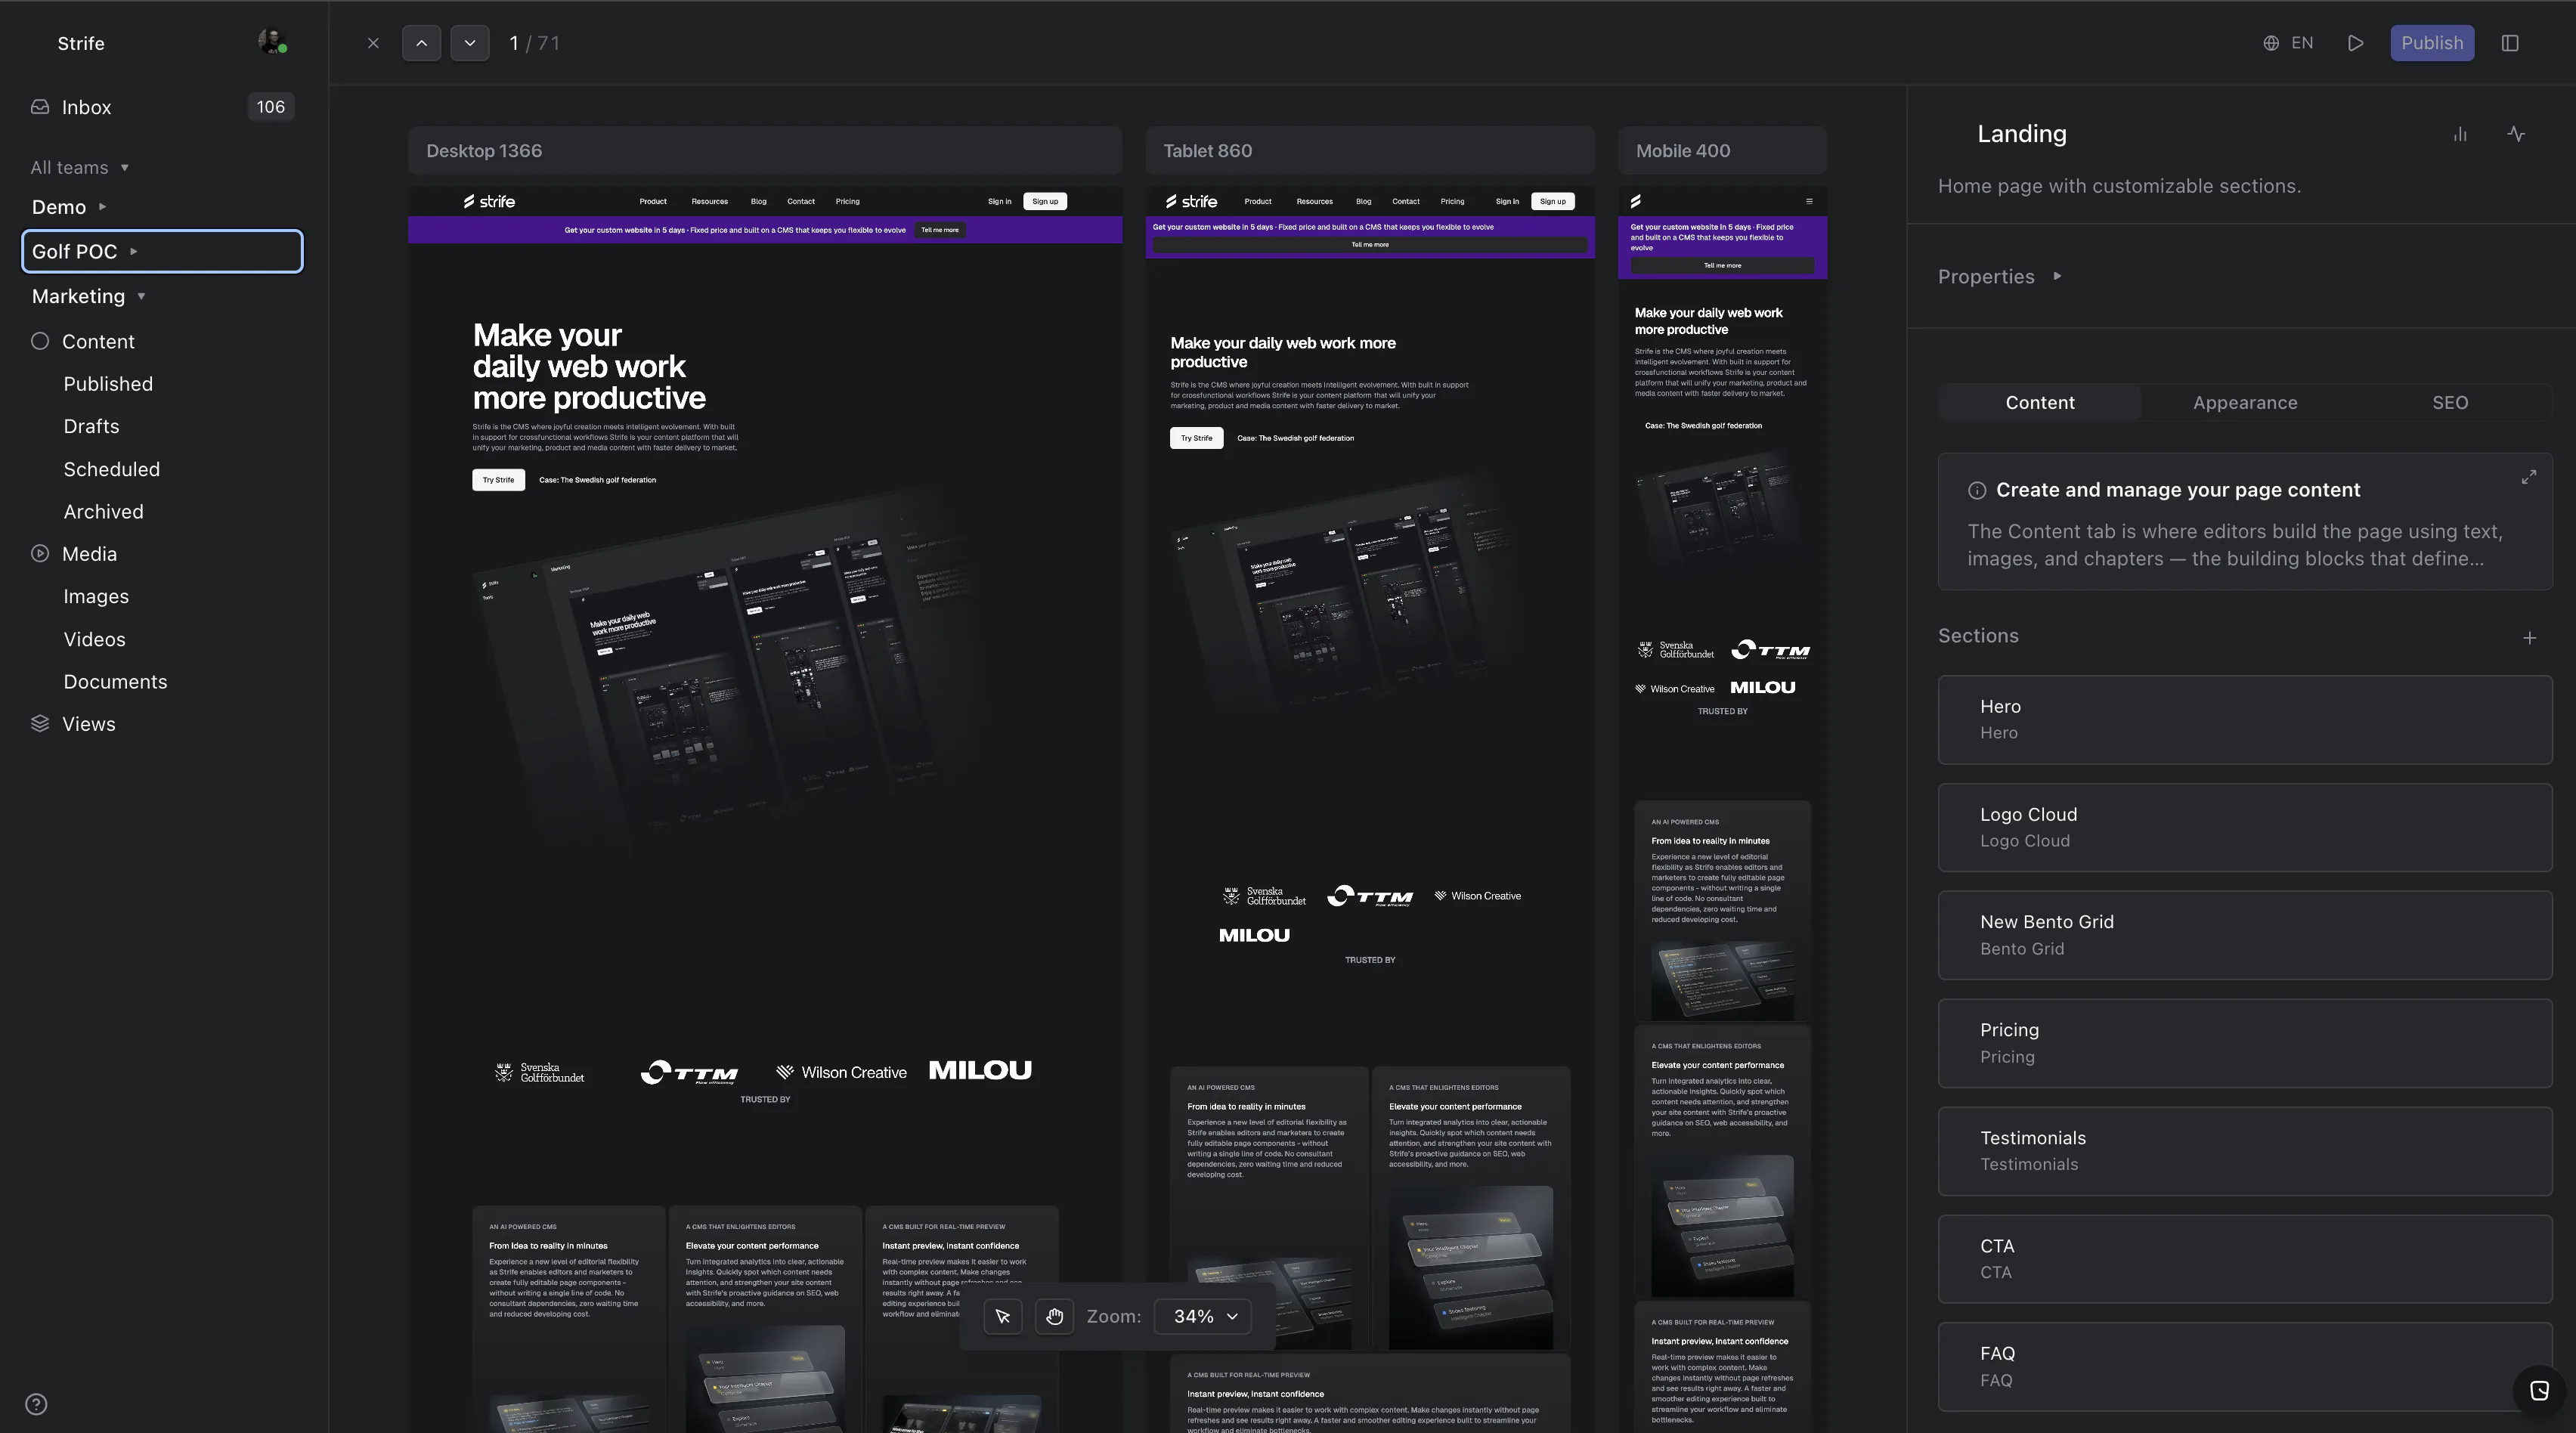Expand the Properties section

1999,276
